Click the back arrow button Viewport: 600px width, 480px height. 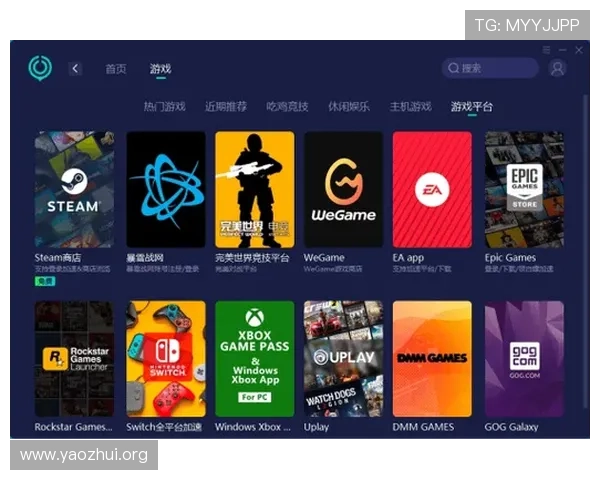tap(75, 68)
